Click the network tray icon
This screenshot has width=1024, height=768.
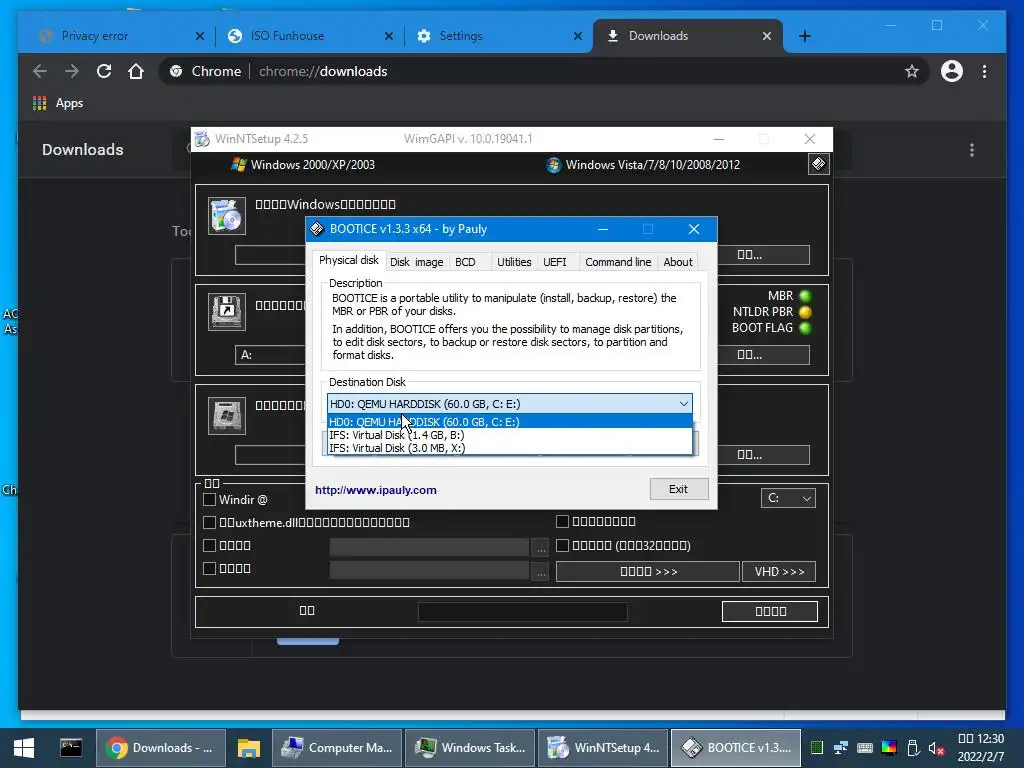pos(840,748)
